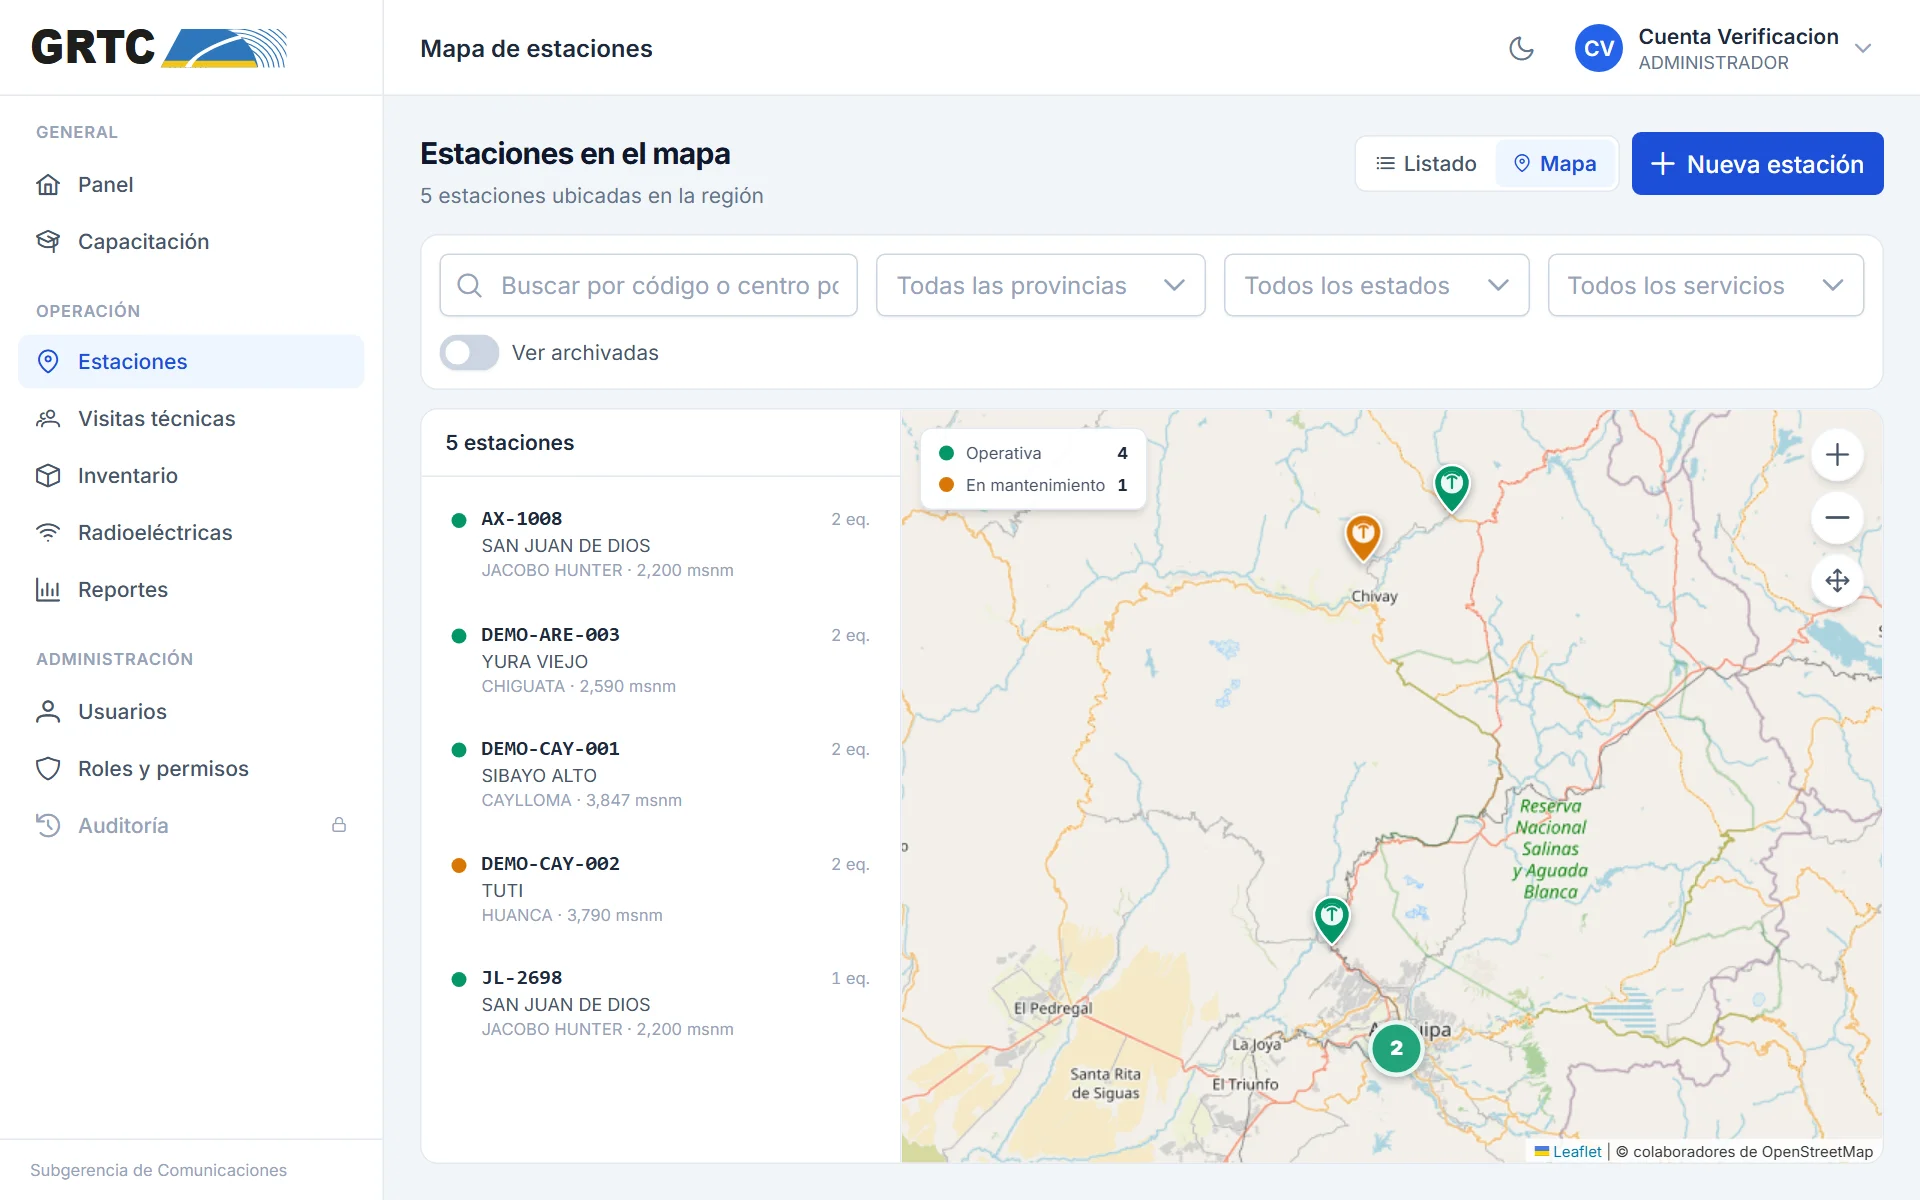The width and height of the screenshot is (1920, 1200).
Task: Open the Inventario section
Action: (x=191, y=476)
